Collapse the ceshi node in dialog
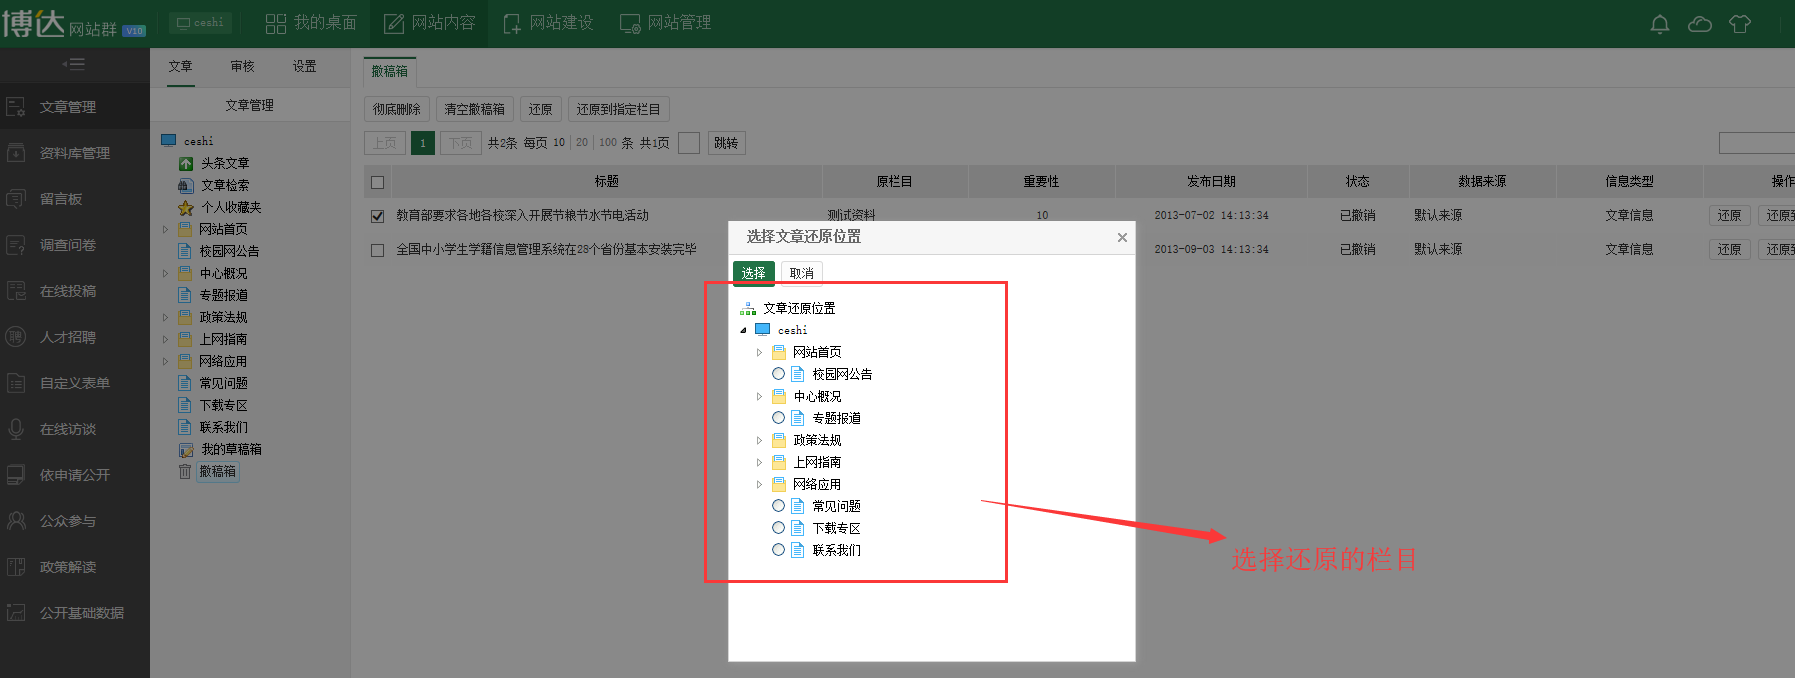 [x=743, y=330]
